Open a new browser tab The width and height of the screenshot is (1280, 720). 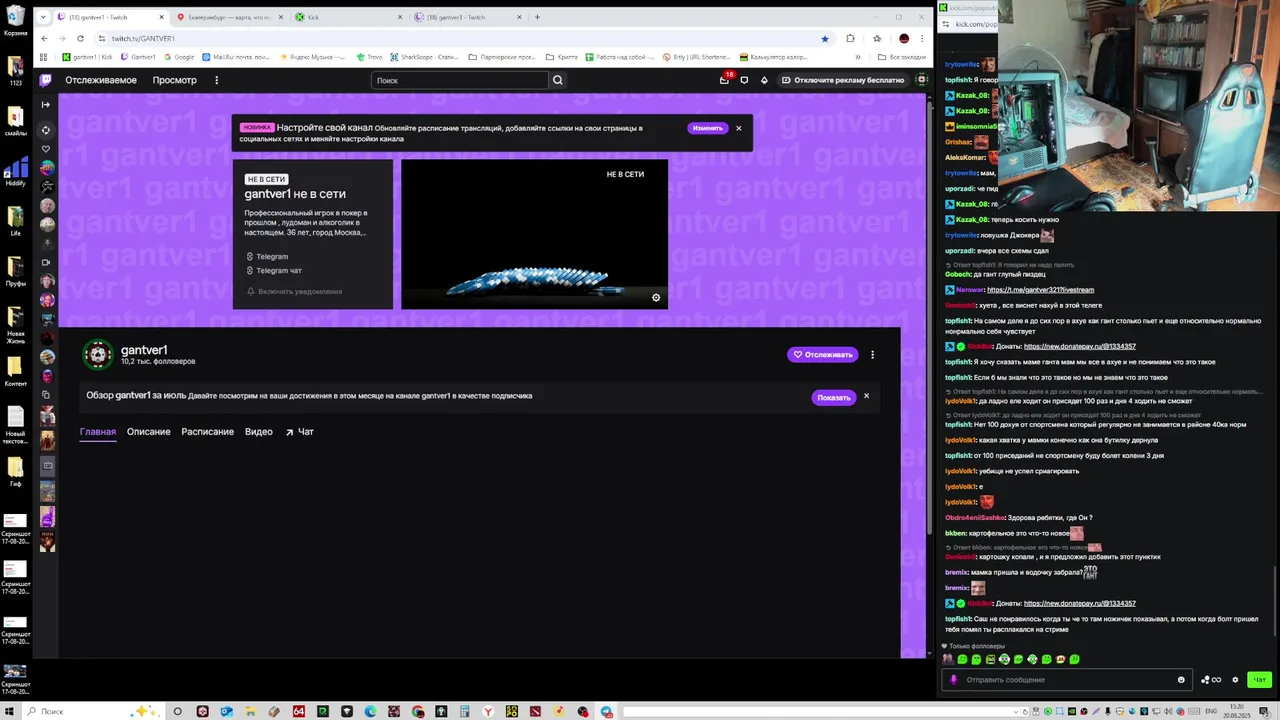click(537, 17)
